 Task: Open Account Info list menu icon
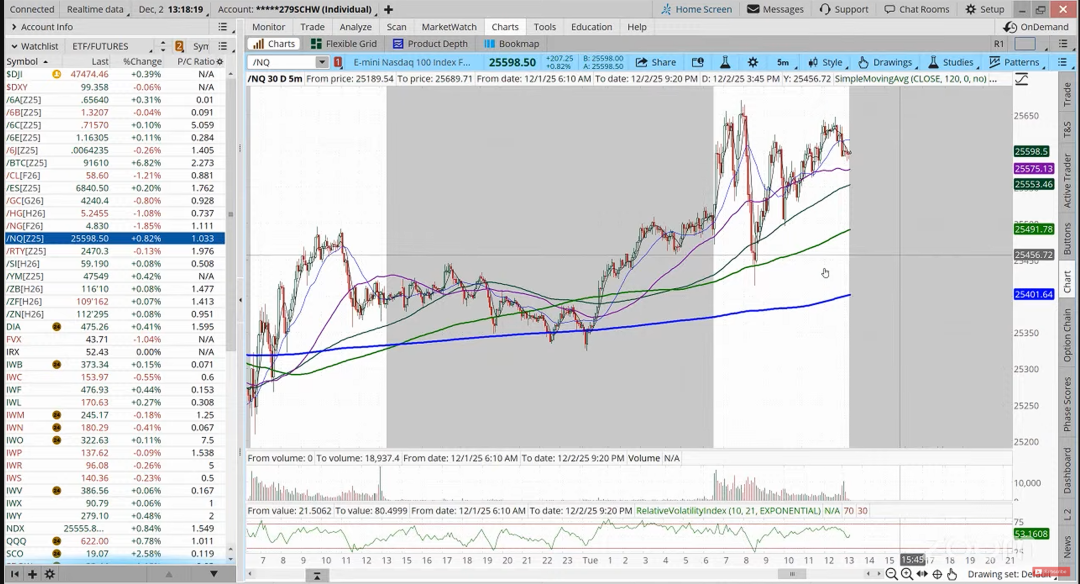point(222,27)
